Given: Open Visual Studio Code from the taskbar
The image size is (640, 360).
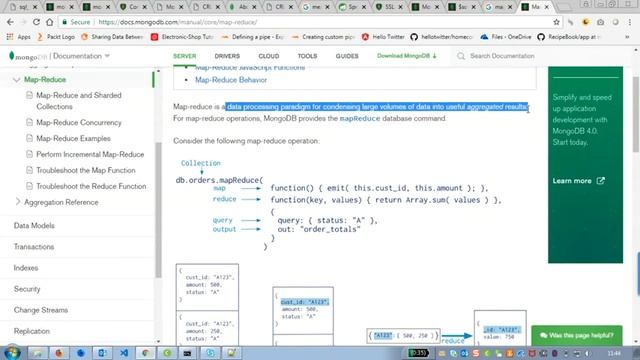Looking at the screenshot, I should pos(124,353).
